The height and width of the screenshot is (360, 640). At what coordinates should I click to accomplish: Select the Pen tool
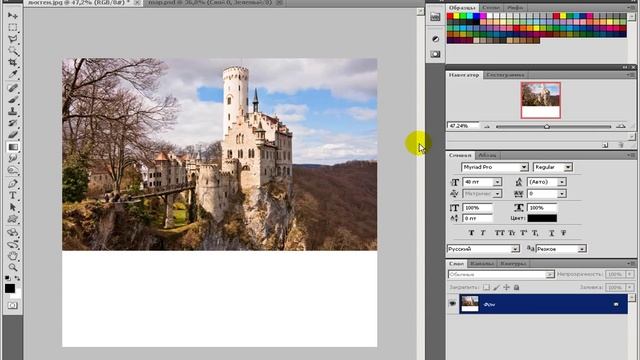click(x=13, y=184)
